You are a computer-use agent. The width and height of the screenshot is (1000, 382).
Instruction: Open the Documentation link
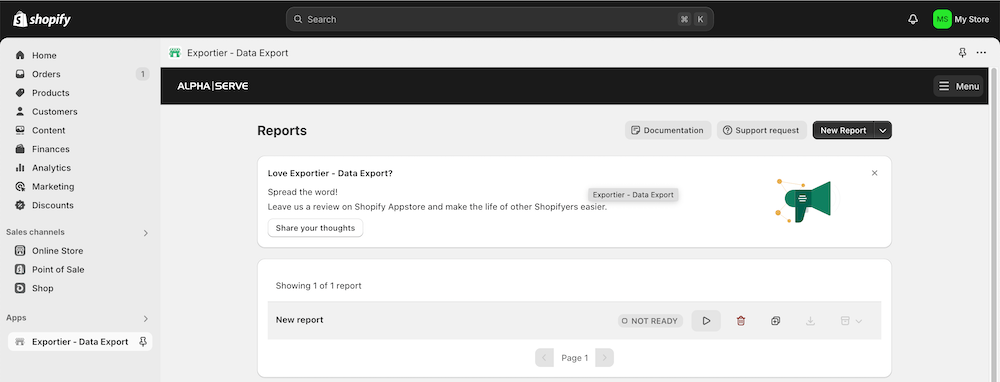click(x=668, y=130)
